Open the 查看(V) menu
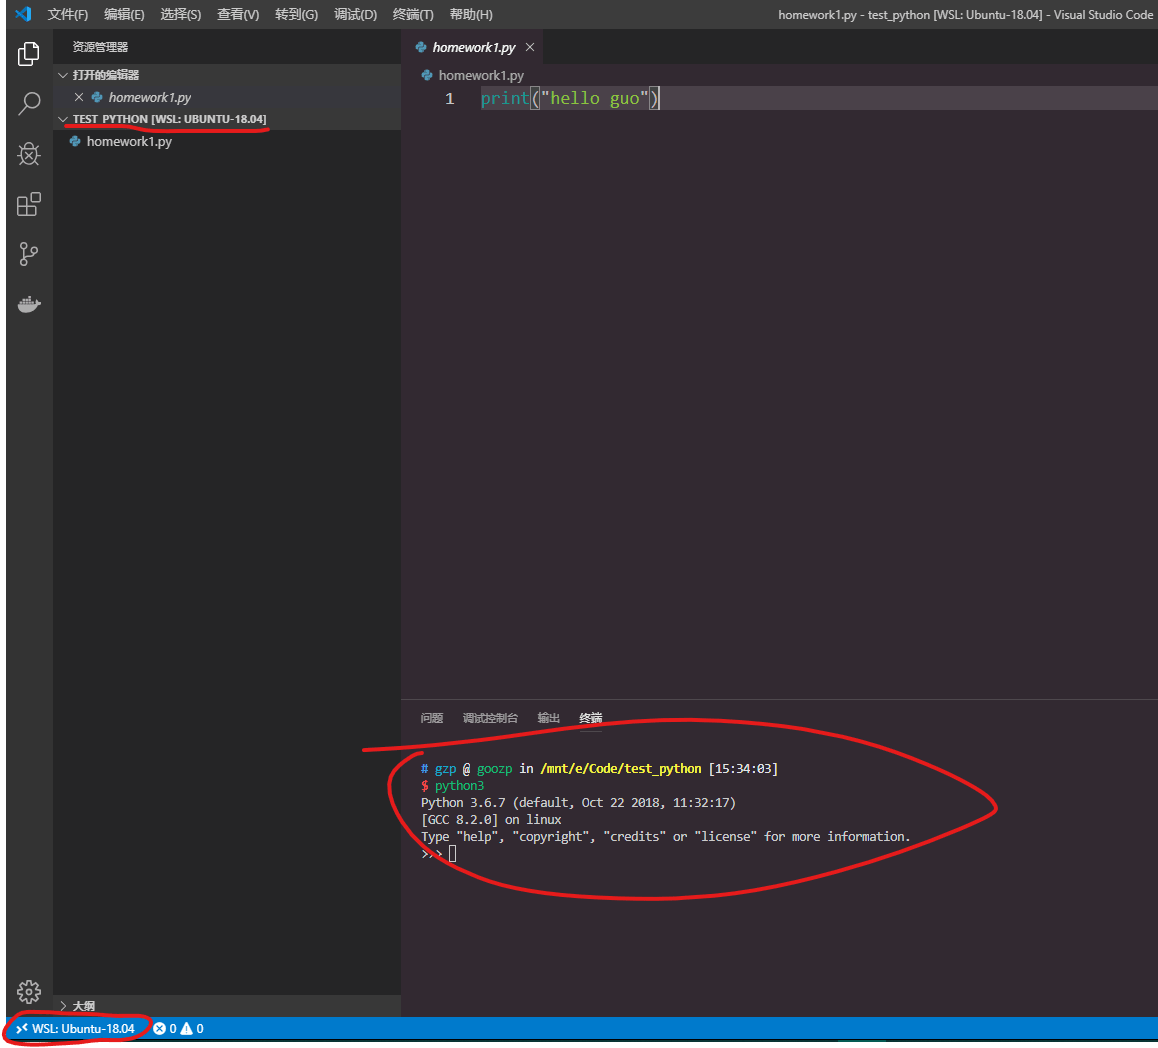Screen dimensions: 1158x1048 238,15
